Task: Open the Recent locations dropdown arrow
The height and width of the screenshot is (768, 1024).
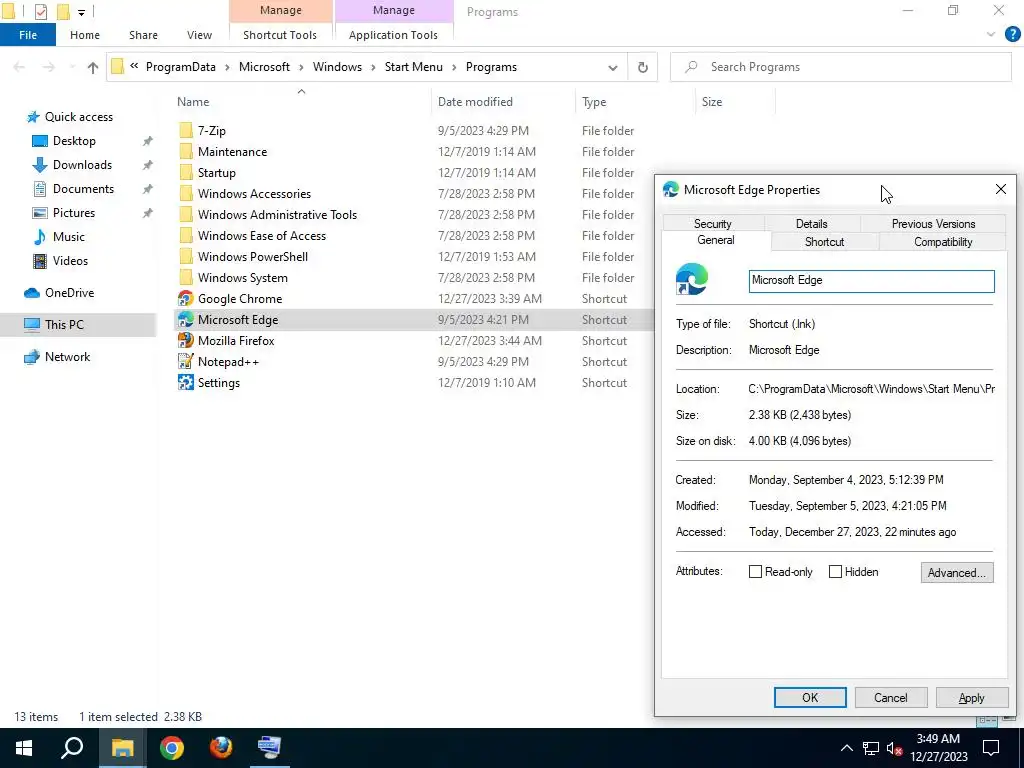Action: tap(71, 67)
